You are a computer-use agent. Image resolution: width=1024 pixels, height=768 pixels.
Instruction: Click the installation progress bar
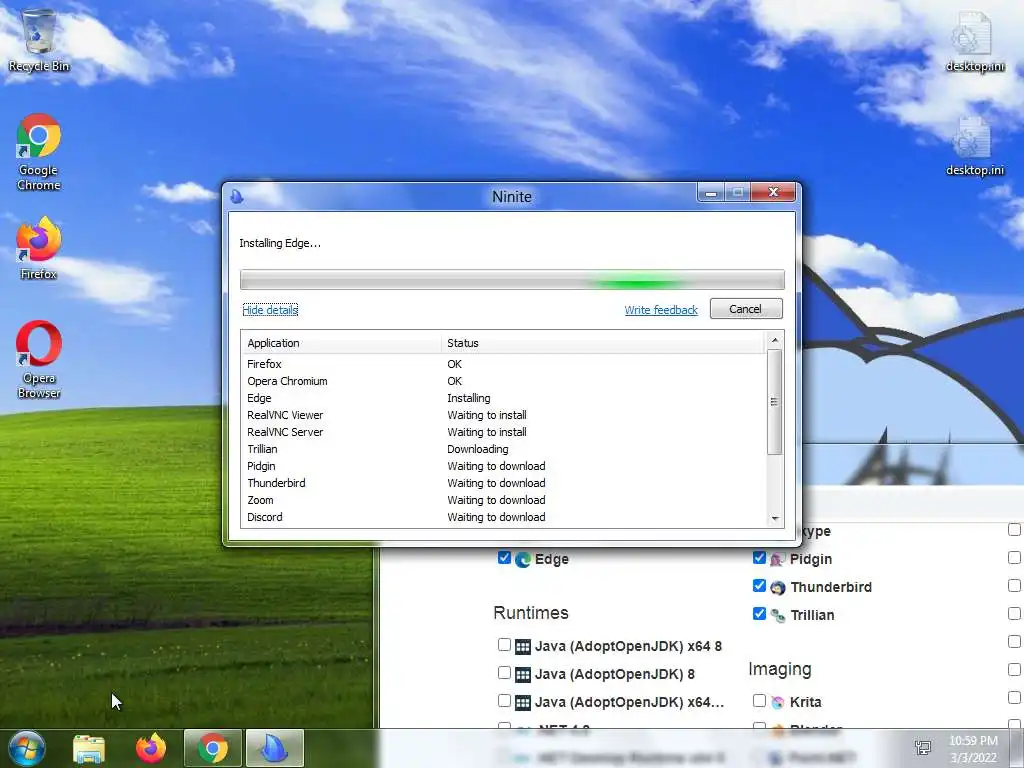click(512, 280)
